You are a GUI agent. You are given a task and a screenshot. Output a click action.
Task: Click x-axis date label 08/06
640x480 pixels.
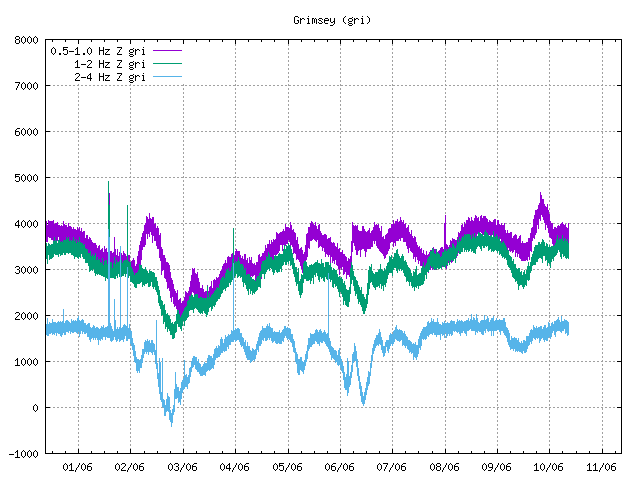[x=444, y=467]
